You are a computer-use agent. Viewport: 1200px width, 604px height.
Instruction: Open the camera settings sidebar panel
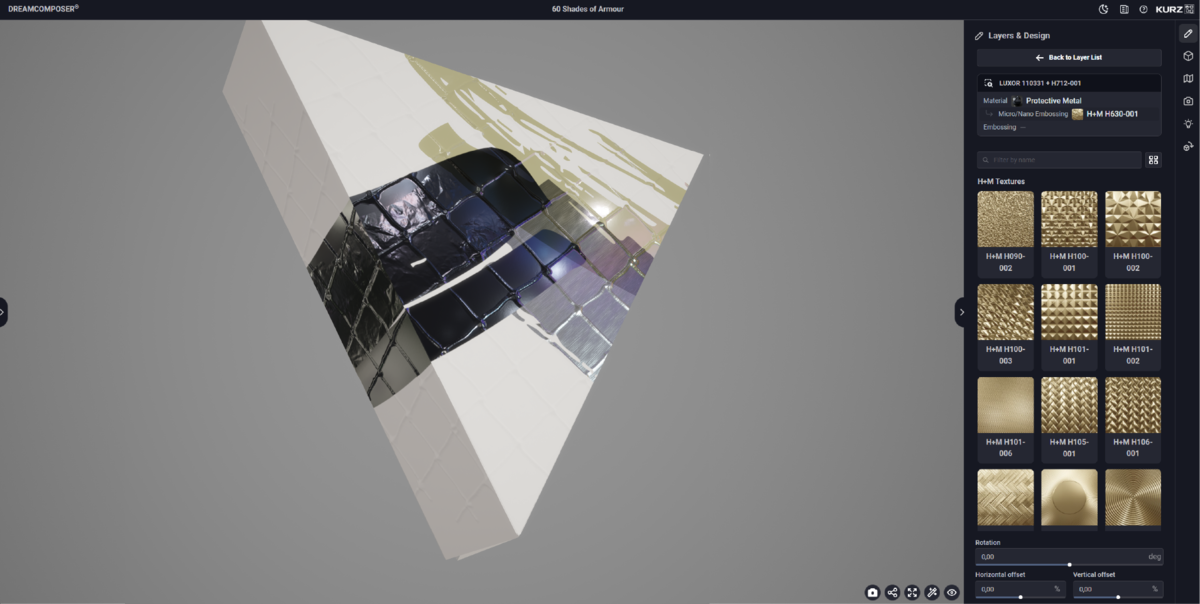click(1188, 101)
